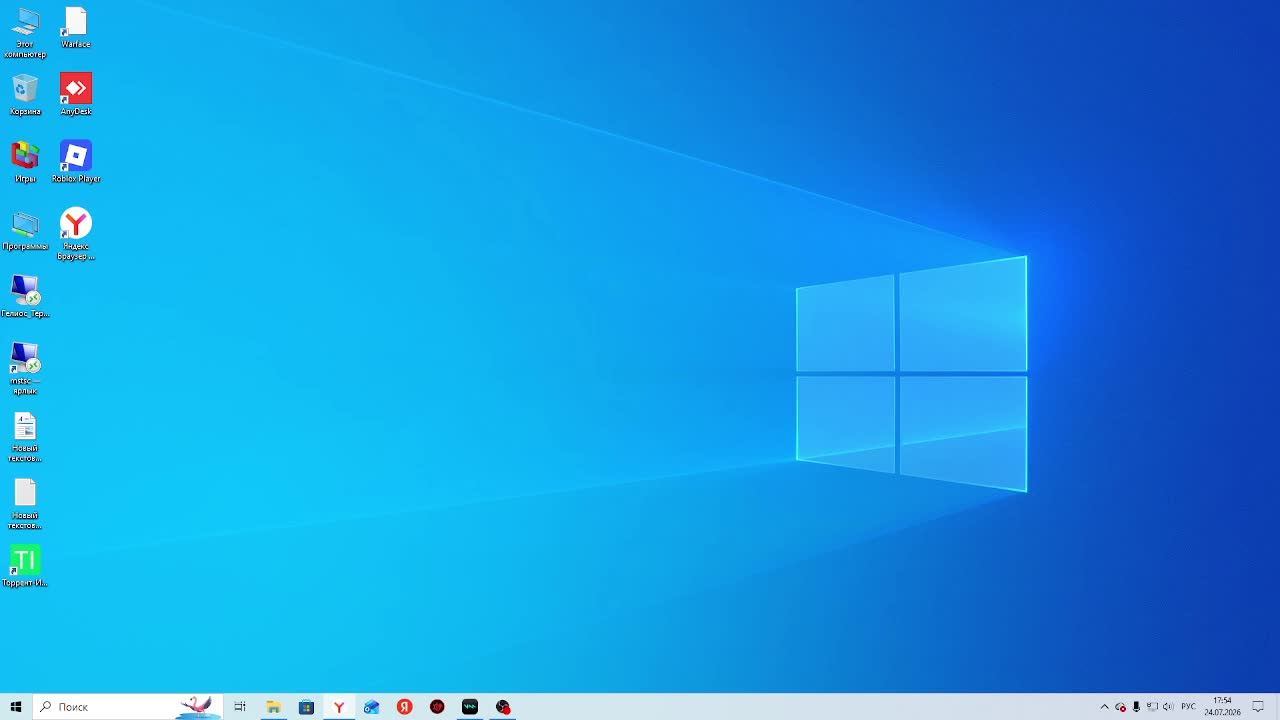
Task: Open Task View from the taskbar
Action: point(240,707)
